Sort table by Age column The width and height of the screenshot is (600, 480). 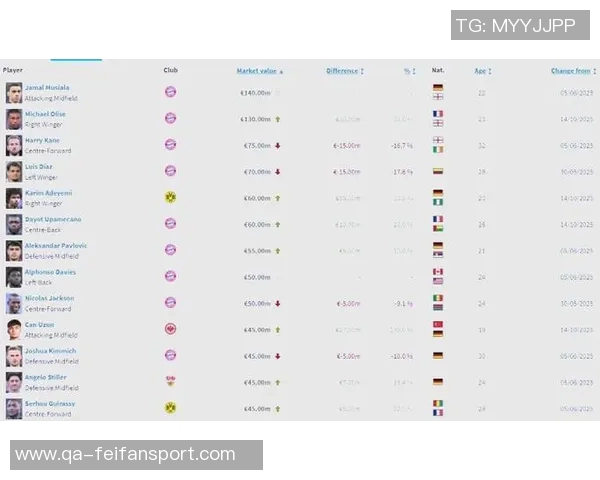(481, 71)
